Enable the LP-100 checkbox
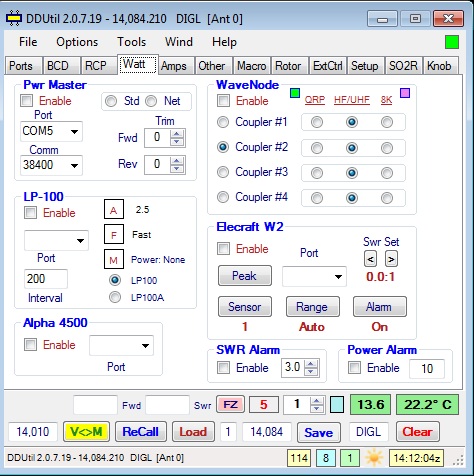This screenshot has width=474, height=476. click(30, 213)
